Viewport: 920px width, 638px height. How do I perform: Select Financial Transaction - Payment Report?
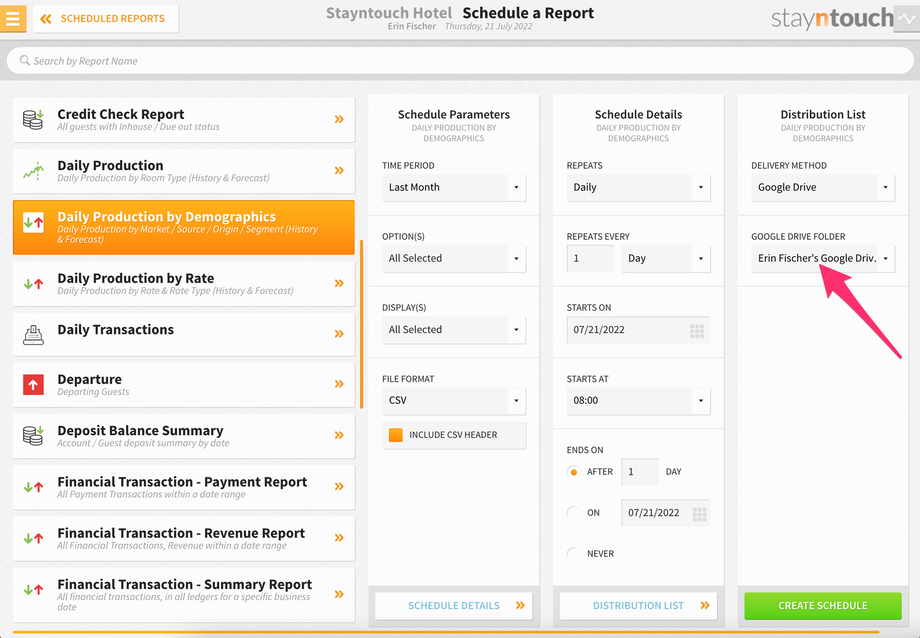pos(184,487)
